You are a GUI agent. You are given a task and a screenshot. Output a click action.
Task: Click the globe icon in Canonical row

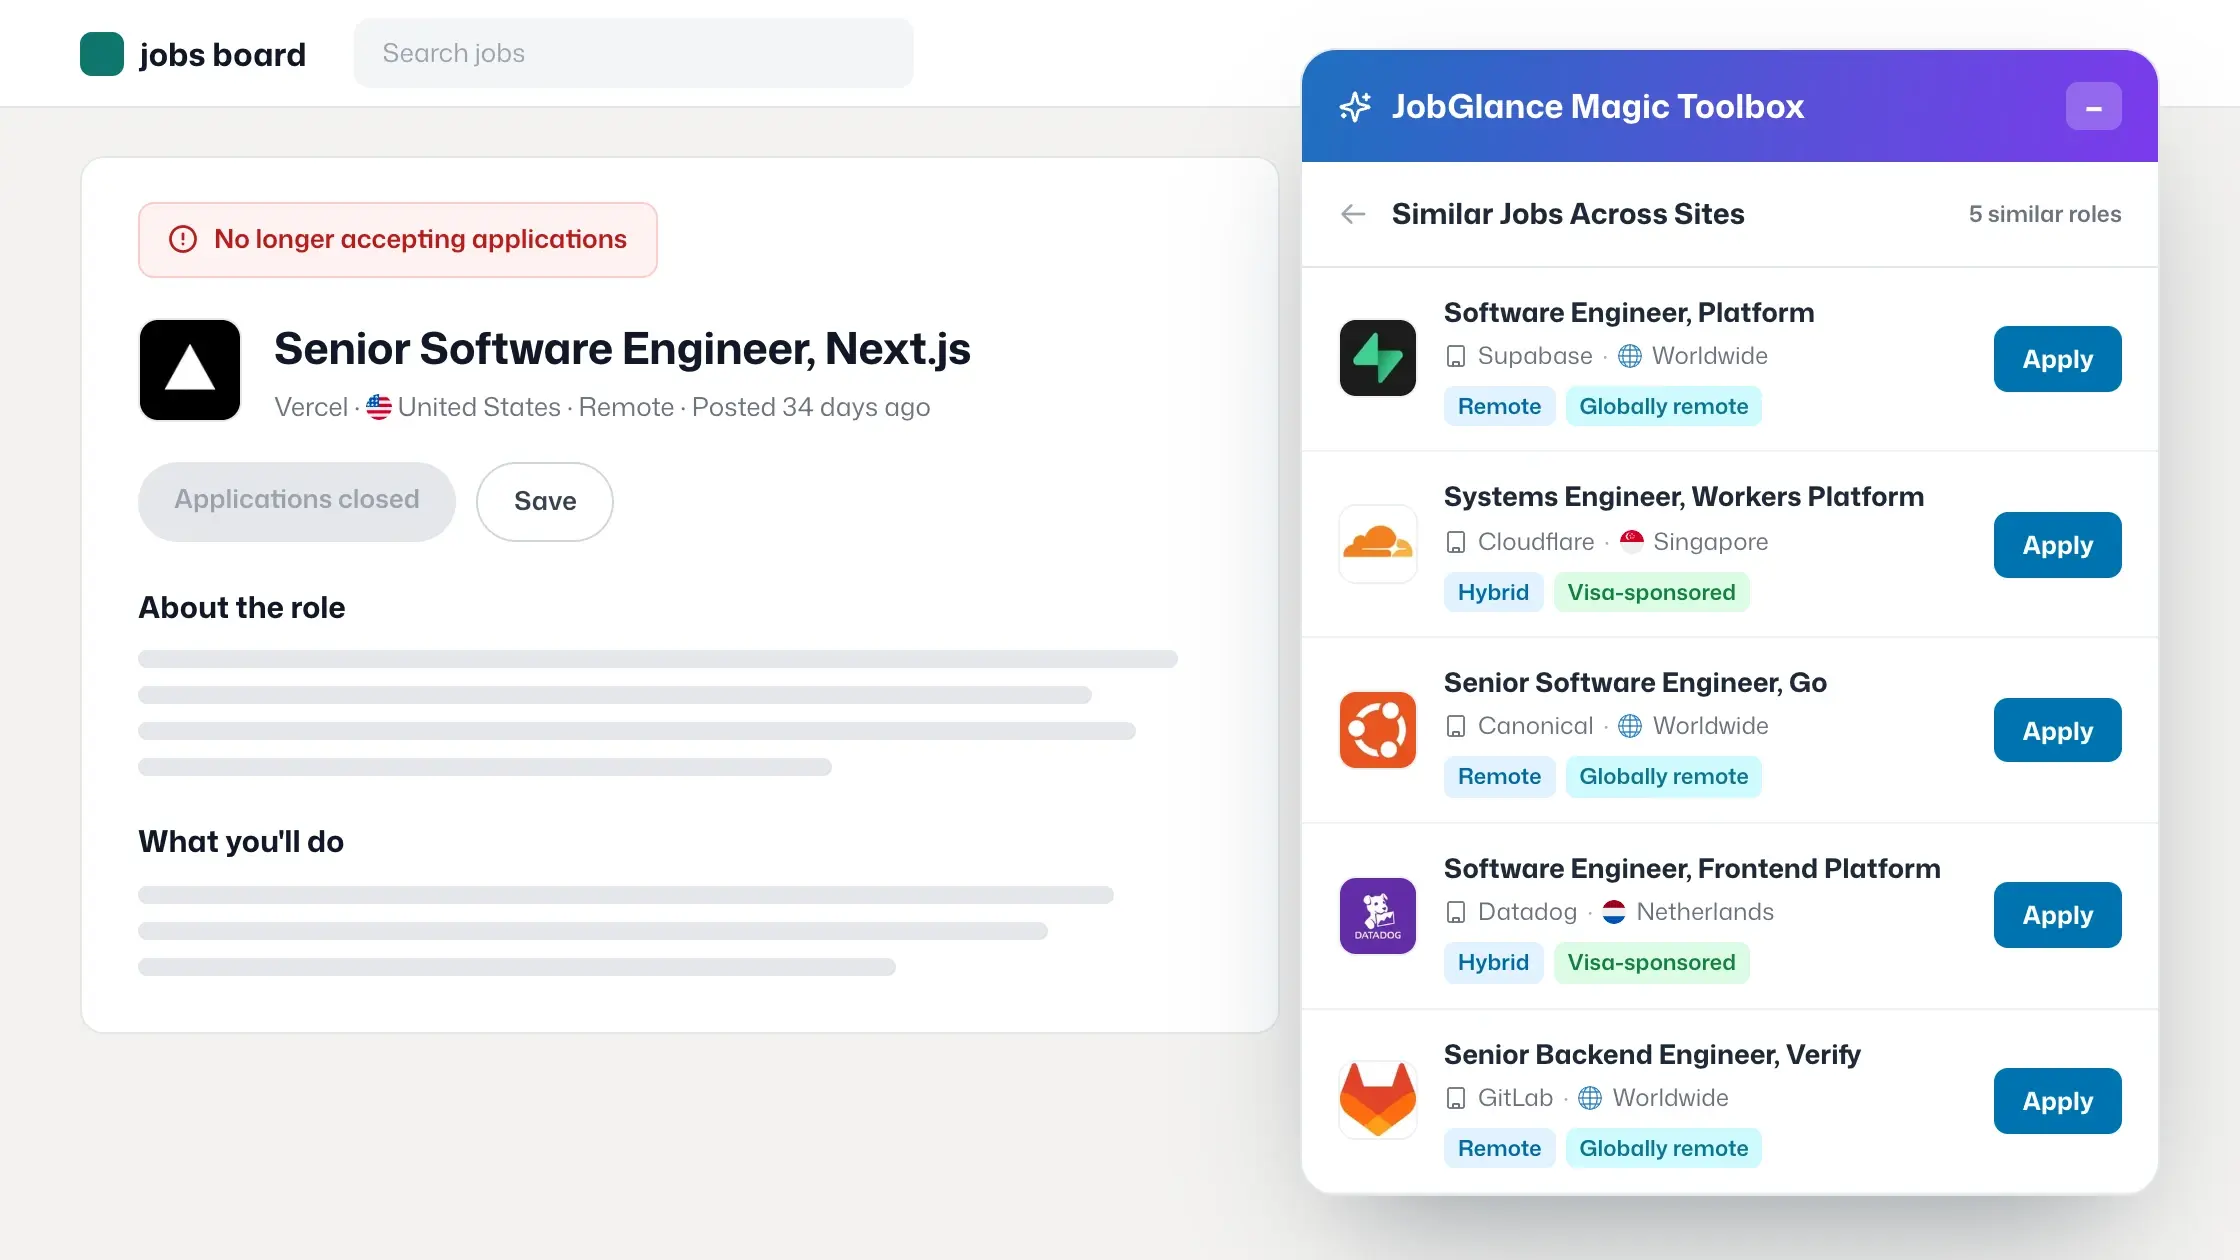[x=1630, y=726]
